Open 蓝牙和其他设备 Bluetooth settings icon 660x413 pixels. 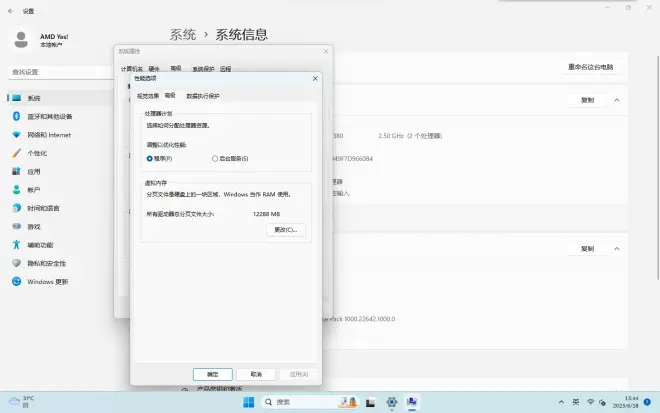[x=16, y=116]
